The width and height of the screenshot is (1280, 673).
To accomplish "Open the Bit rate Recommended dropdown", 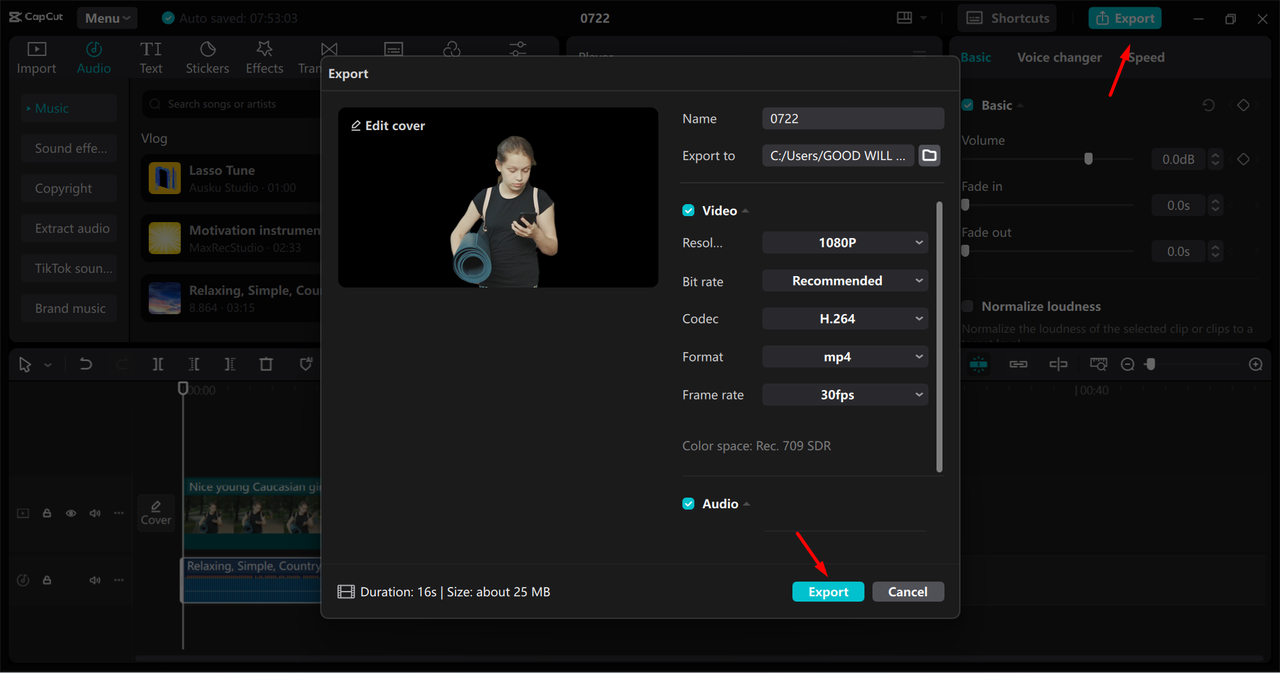I will (845, 281).
